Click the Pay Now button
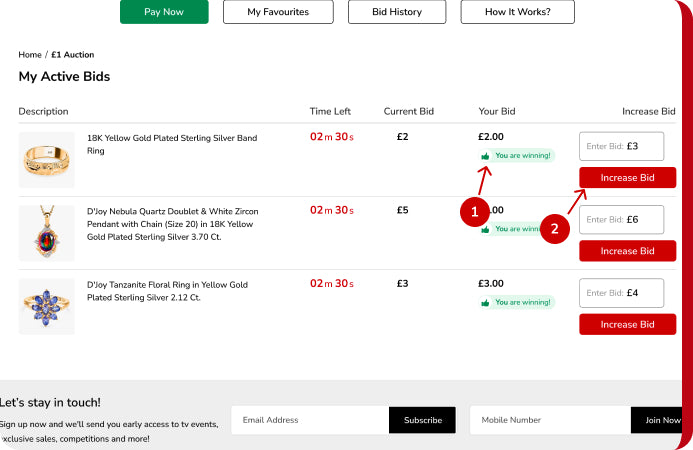Image resolution: width=693 pixels, height=450 pixels. tap(164, 12)
